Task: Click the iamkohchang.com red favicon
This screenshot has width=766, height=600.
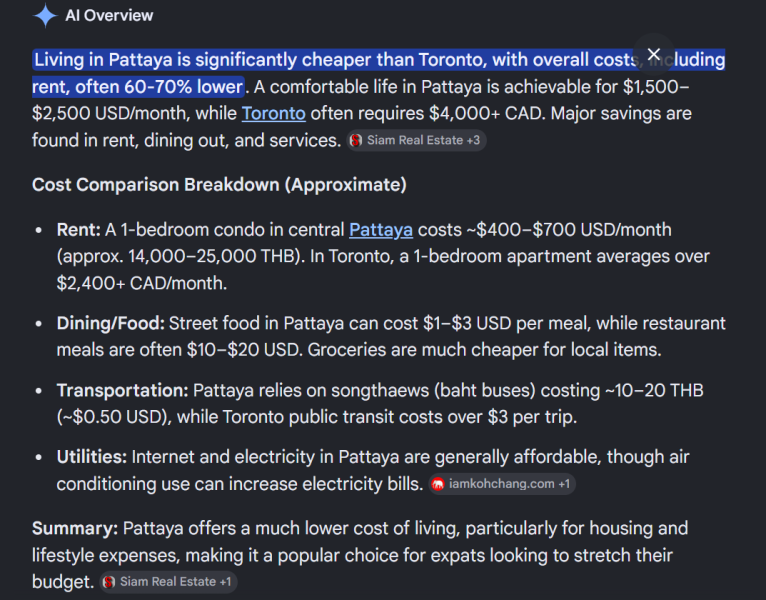Action: pos(438,484)
